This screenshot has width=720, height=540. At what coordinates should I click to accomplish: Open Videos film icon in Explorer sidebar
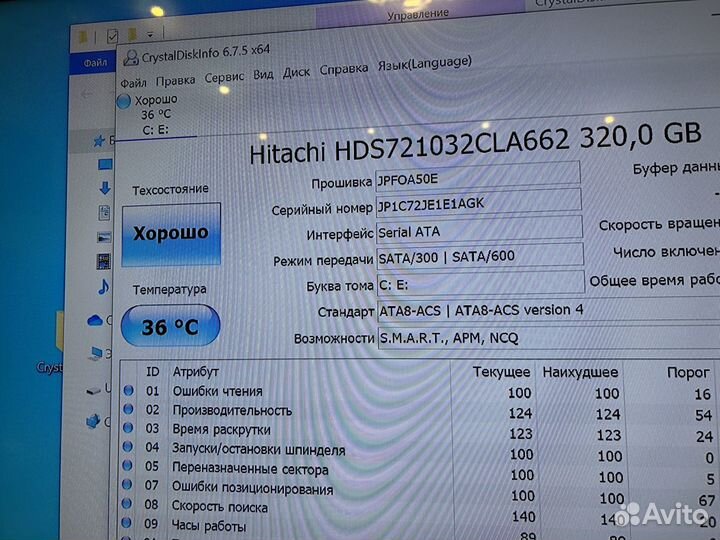click(104, 261)
